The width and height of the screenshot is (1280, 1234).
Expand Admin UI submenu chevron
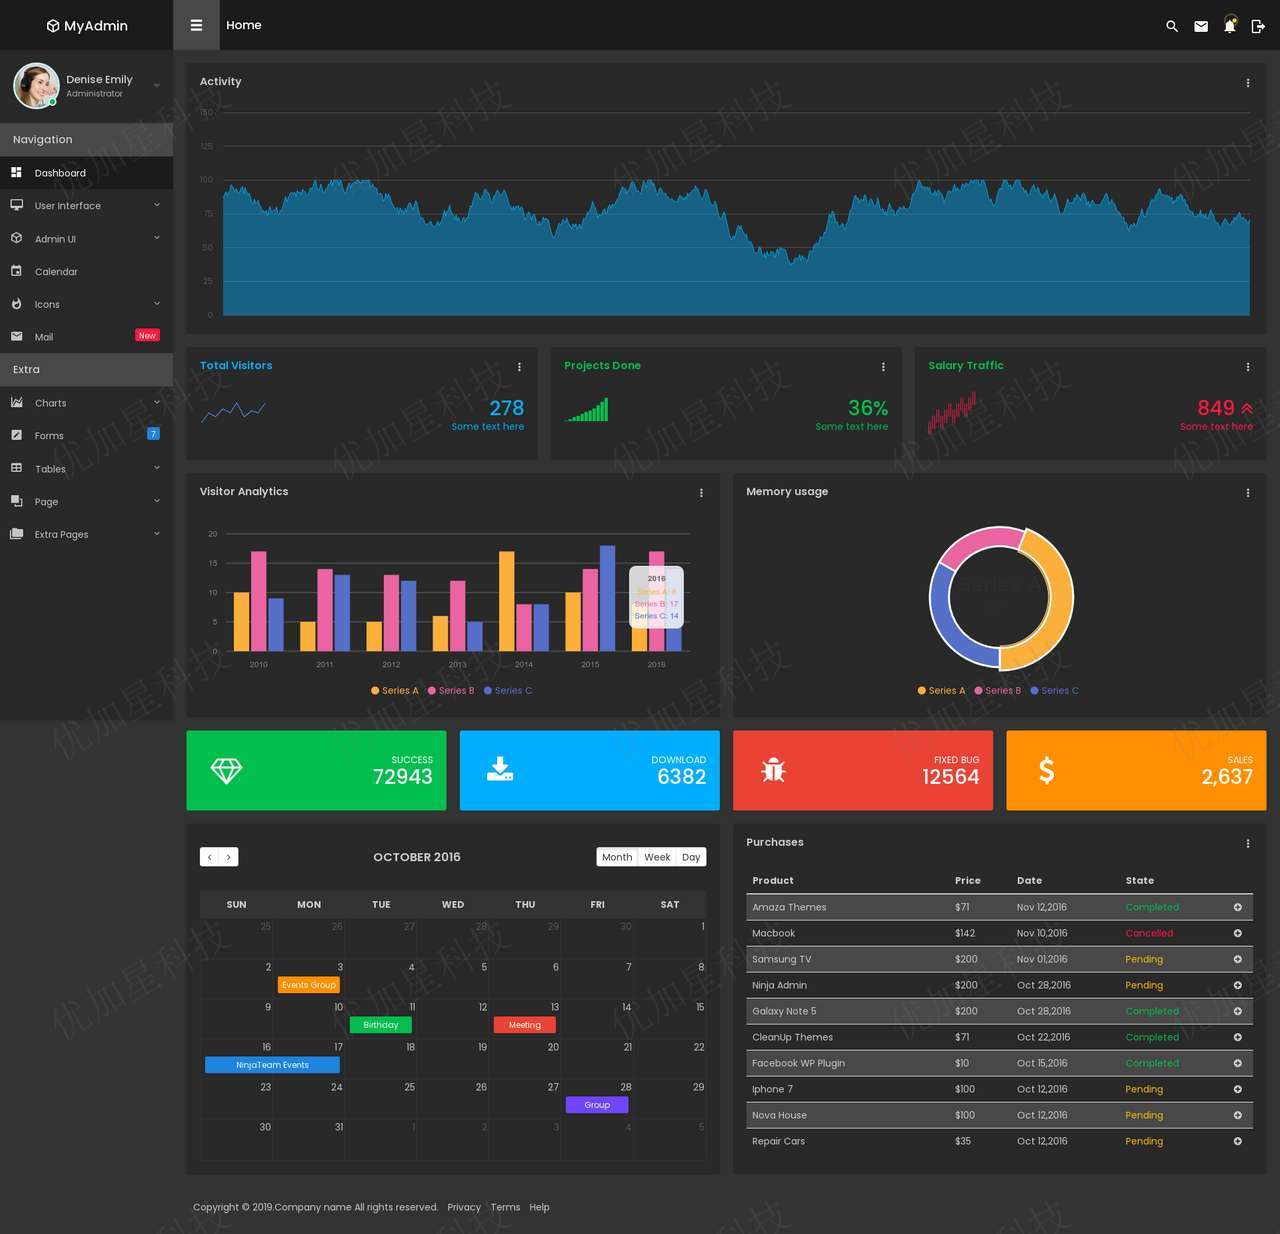tap(157, 238)
